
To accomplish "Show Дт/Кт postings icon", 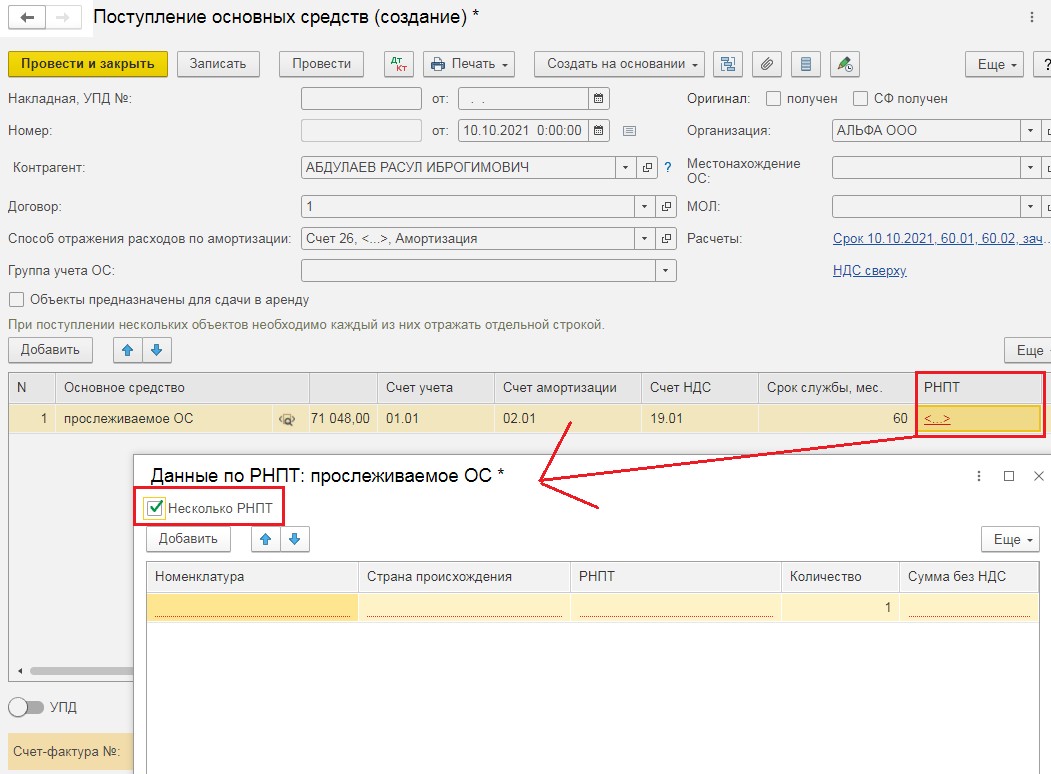I will 399,64.
